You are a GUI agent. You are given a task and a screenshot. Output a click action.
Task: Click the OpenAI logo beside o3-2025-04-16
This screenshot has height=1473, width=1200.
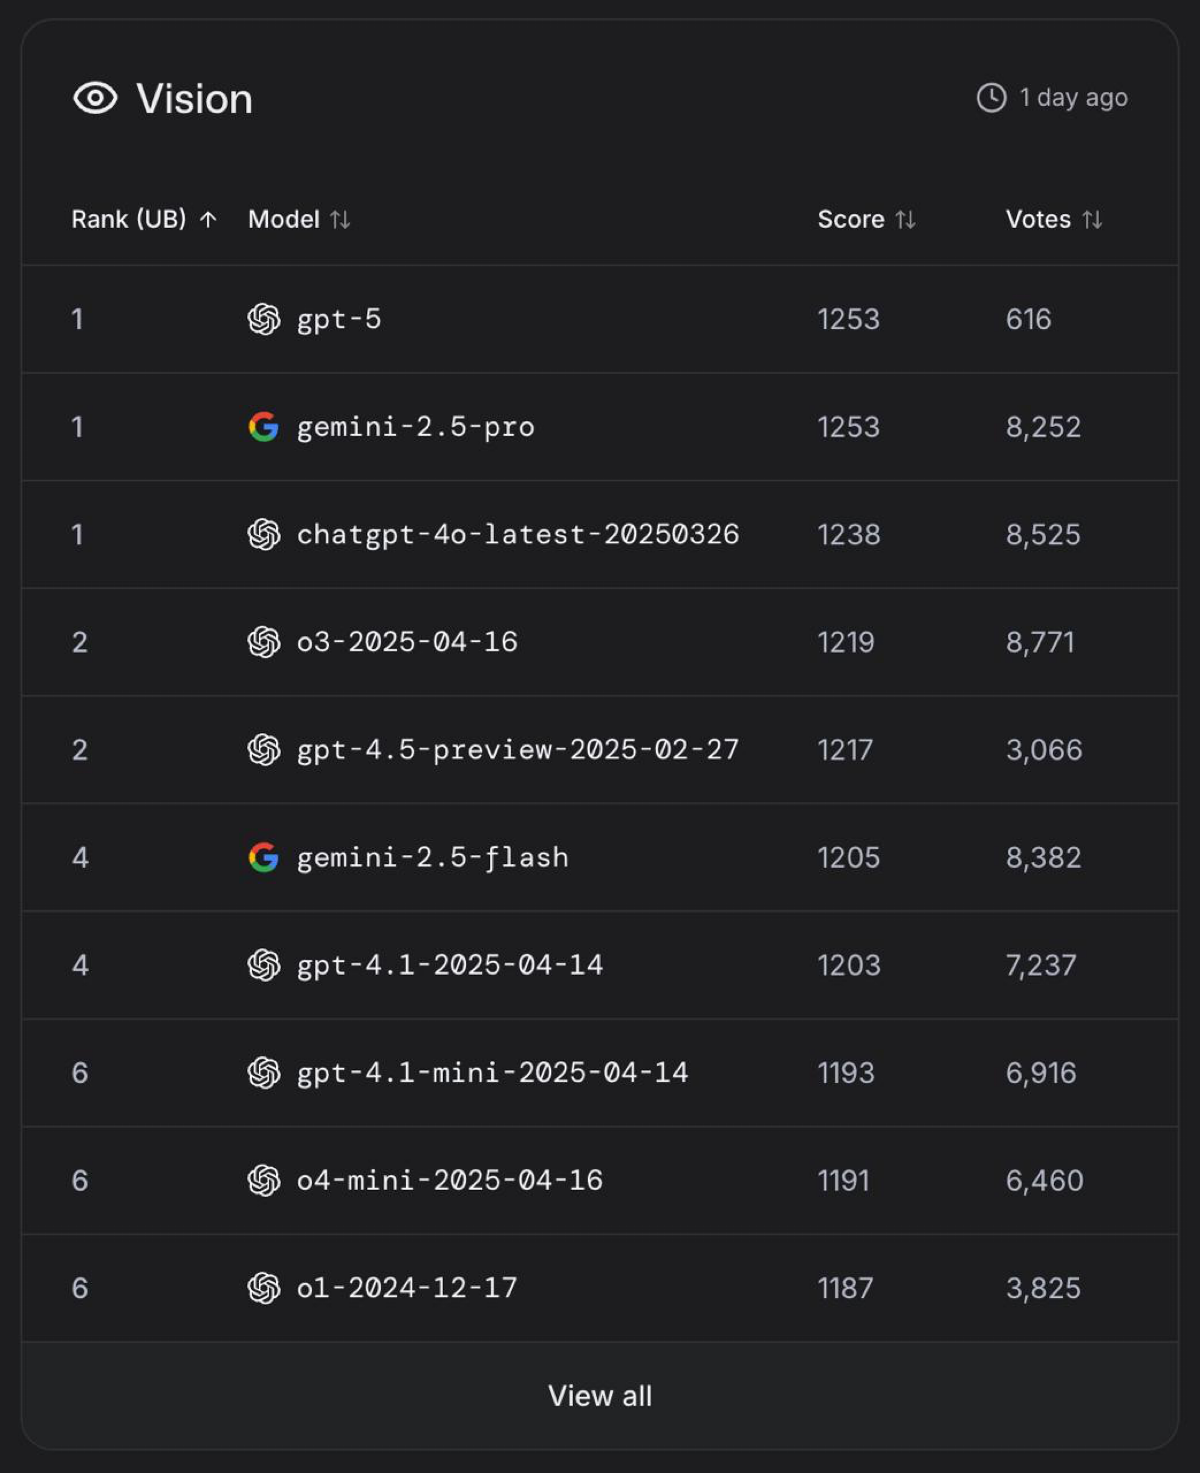point(264,642)
